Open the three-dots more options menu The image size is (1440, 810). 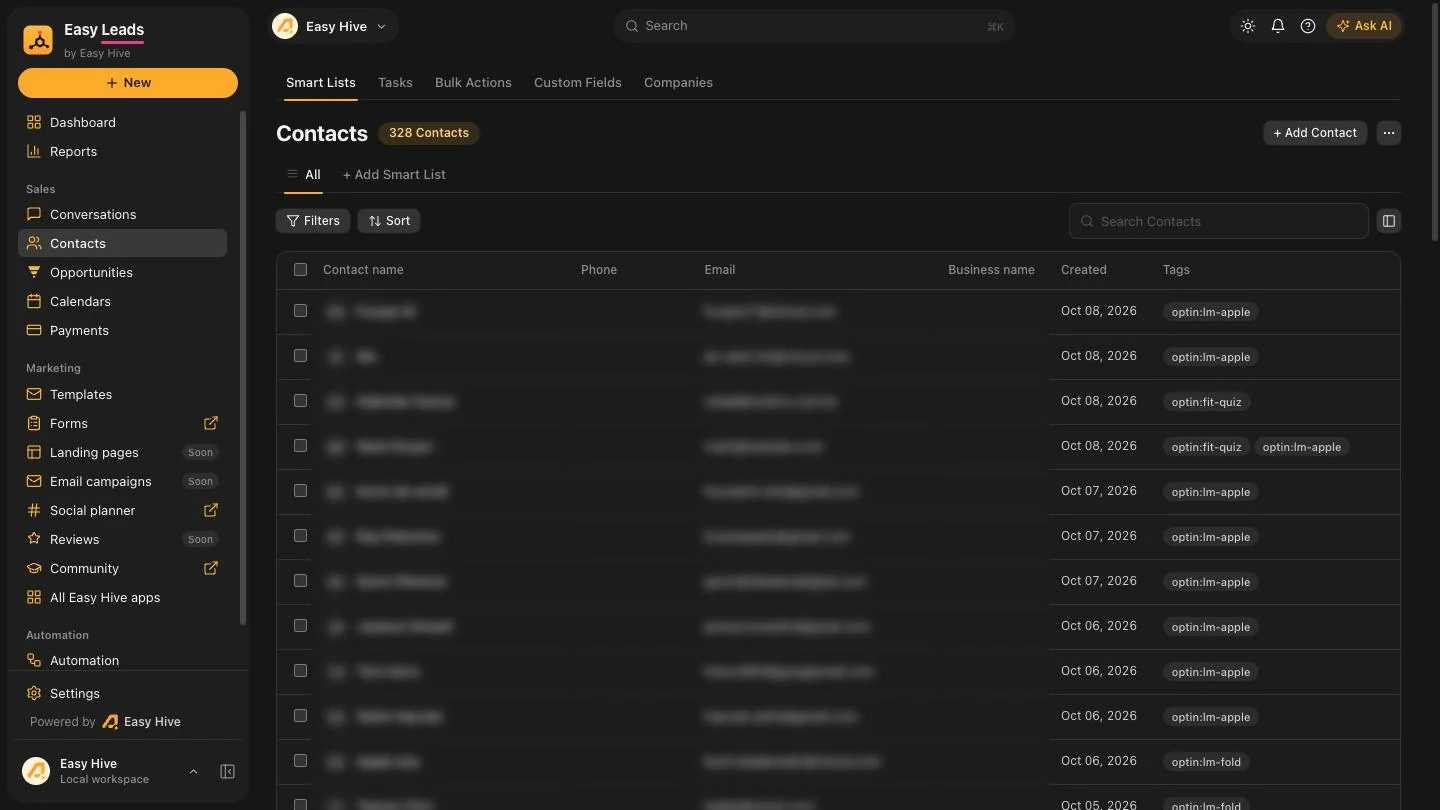tap(1389, 133)
